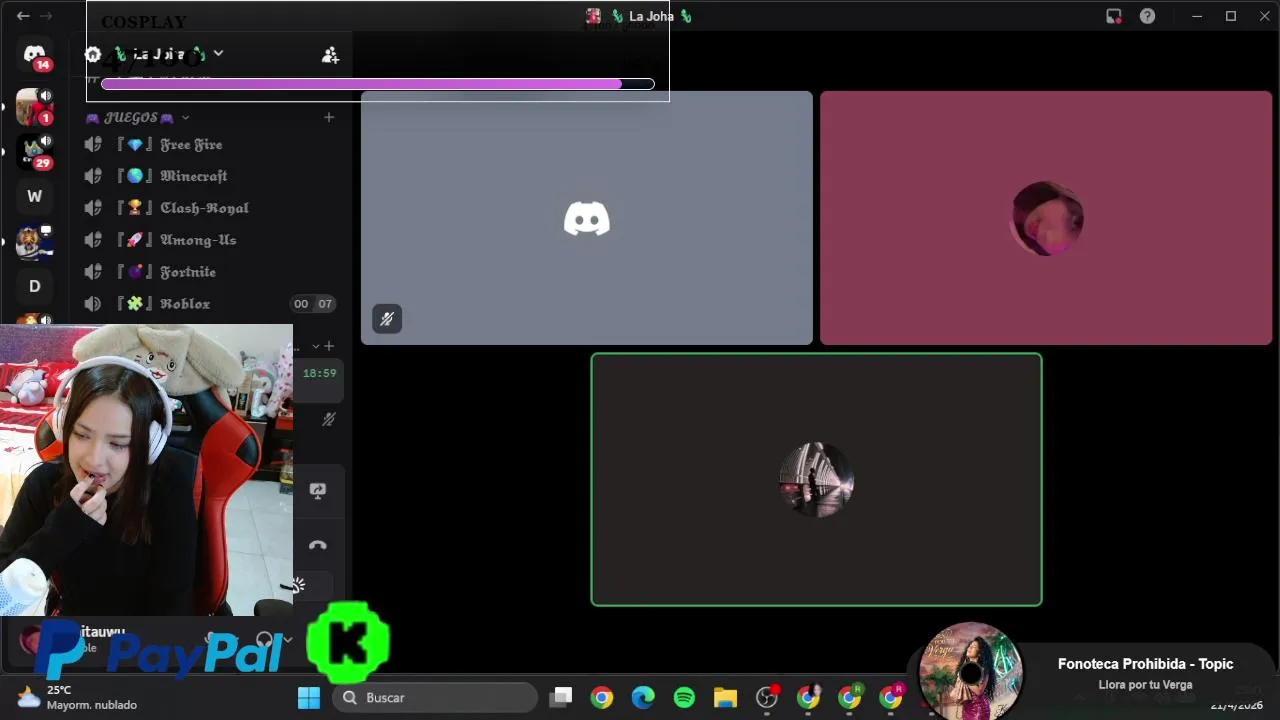The width and height of the screenshot is (1280, 720).
Task: Click the Buscar taskbar search box
Action: tap(434, 698)
